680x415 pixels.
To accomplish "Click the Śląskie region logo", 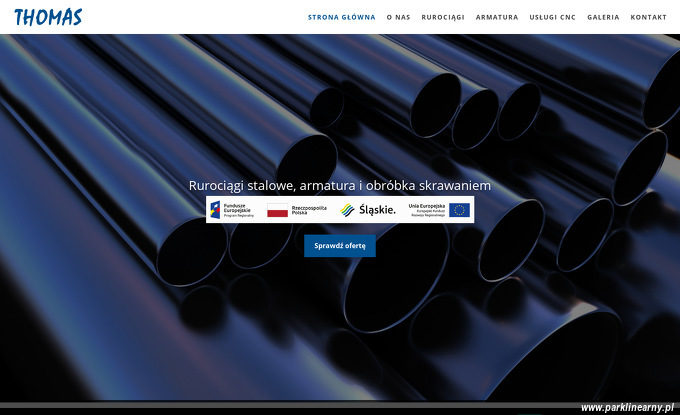I will (368, 210).
